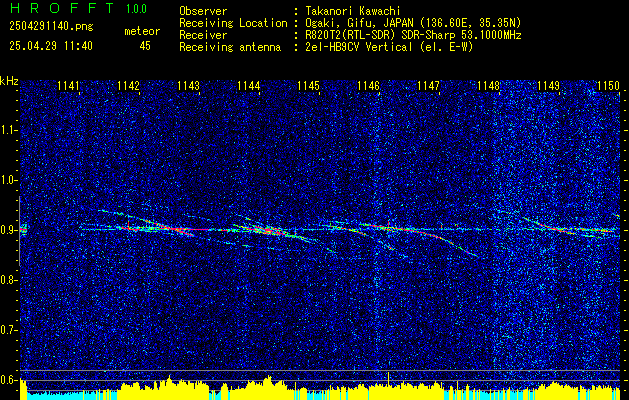Screen dimensions: 629x400
Task: Click time axis marker 1145
Action: [x=308, y=86]
